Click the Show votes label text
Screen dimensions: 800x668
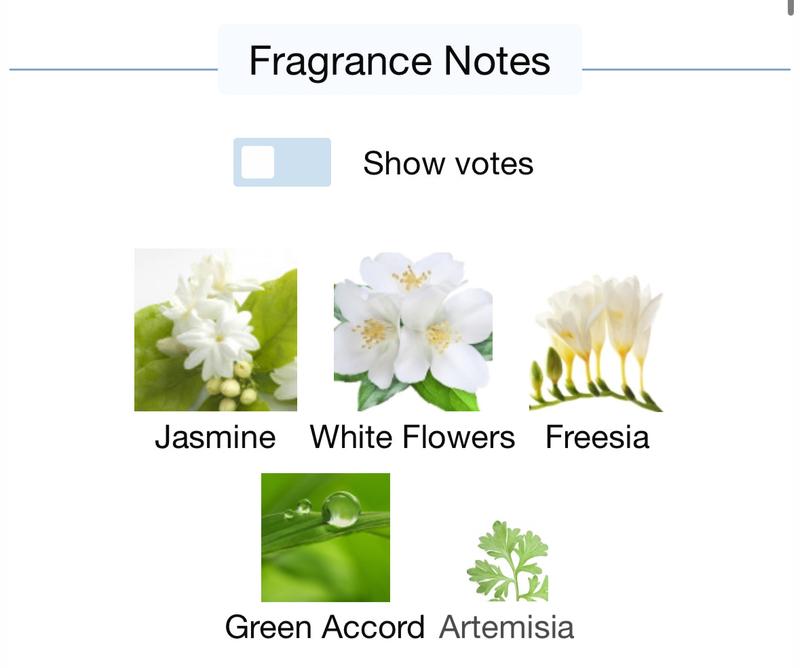[448, 164]
